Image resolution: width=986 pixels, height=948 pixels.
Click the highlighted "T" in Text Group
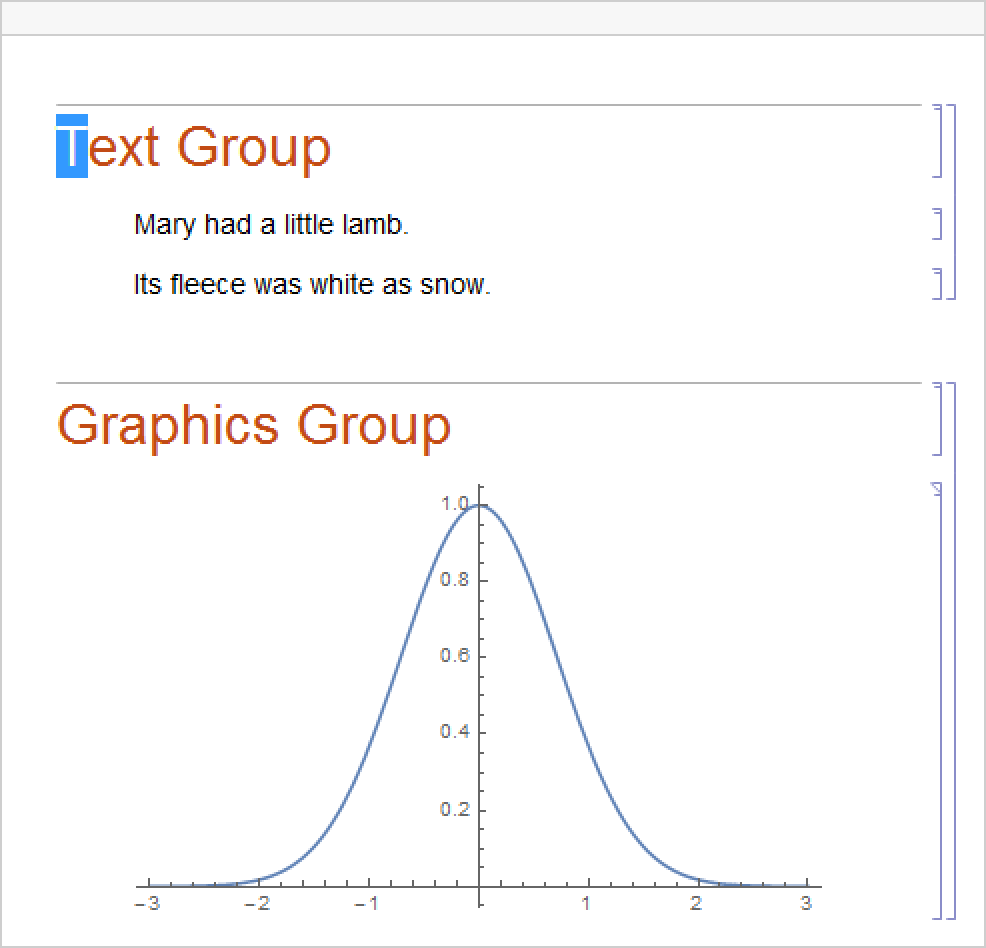coord(72,147)
